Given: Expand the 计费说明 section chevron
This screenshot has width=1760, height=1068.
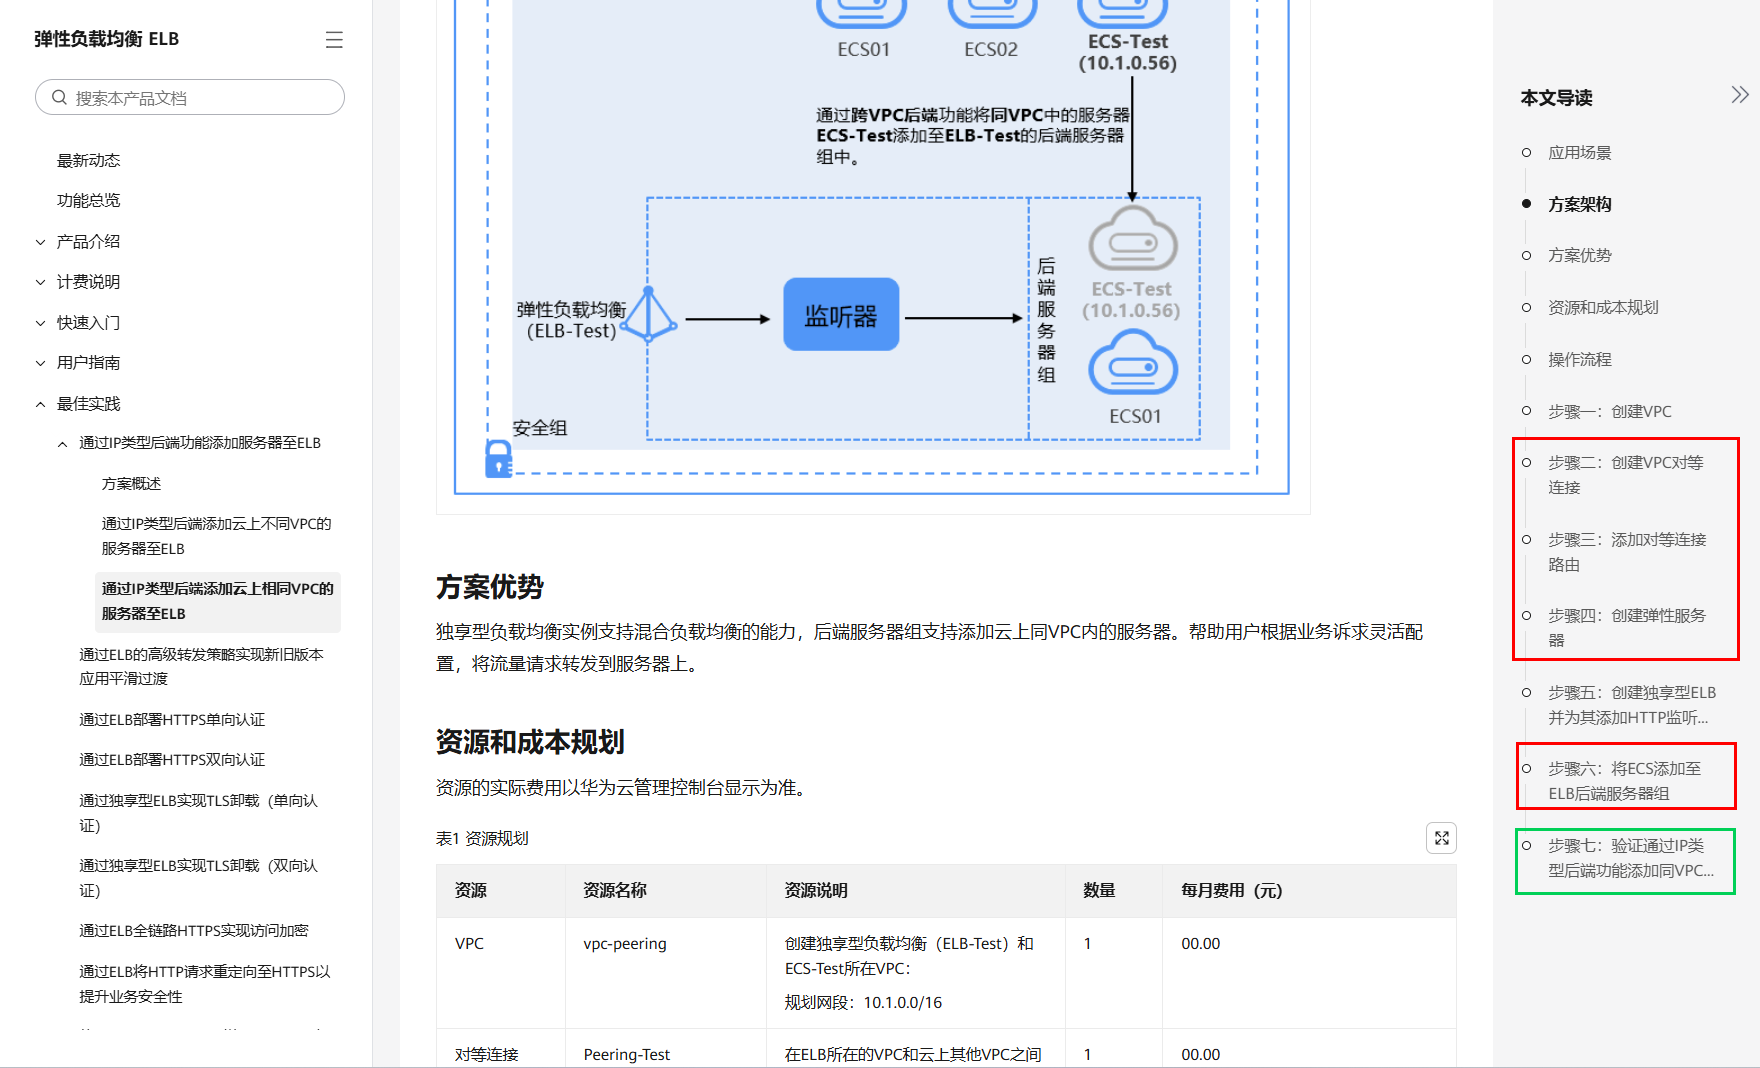Looking at the screenshot, I should tap(41, 282).
